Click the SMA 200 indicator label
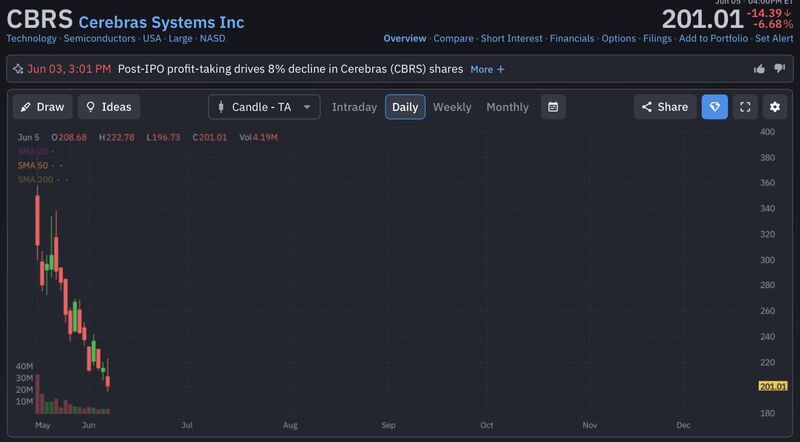800x442 pixels. point(35,180)
